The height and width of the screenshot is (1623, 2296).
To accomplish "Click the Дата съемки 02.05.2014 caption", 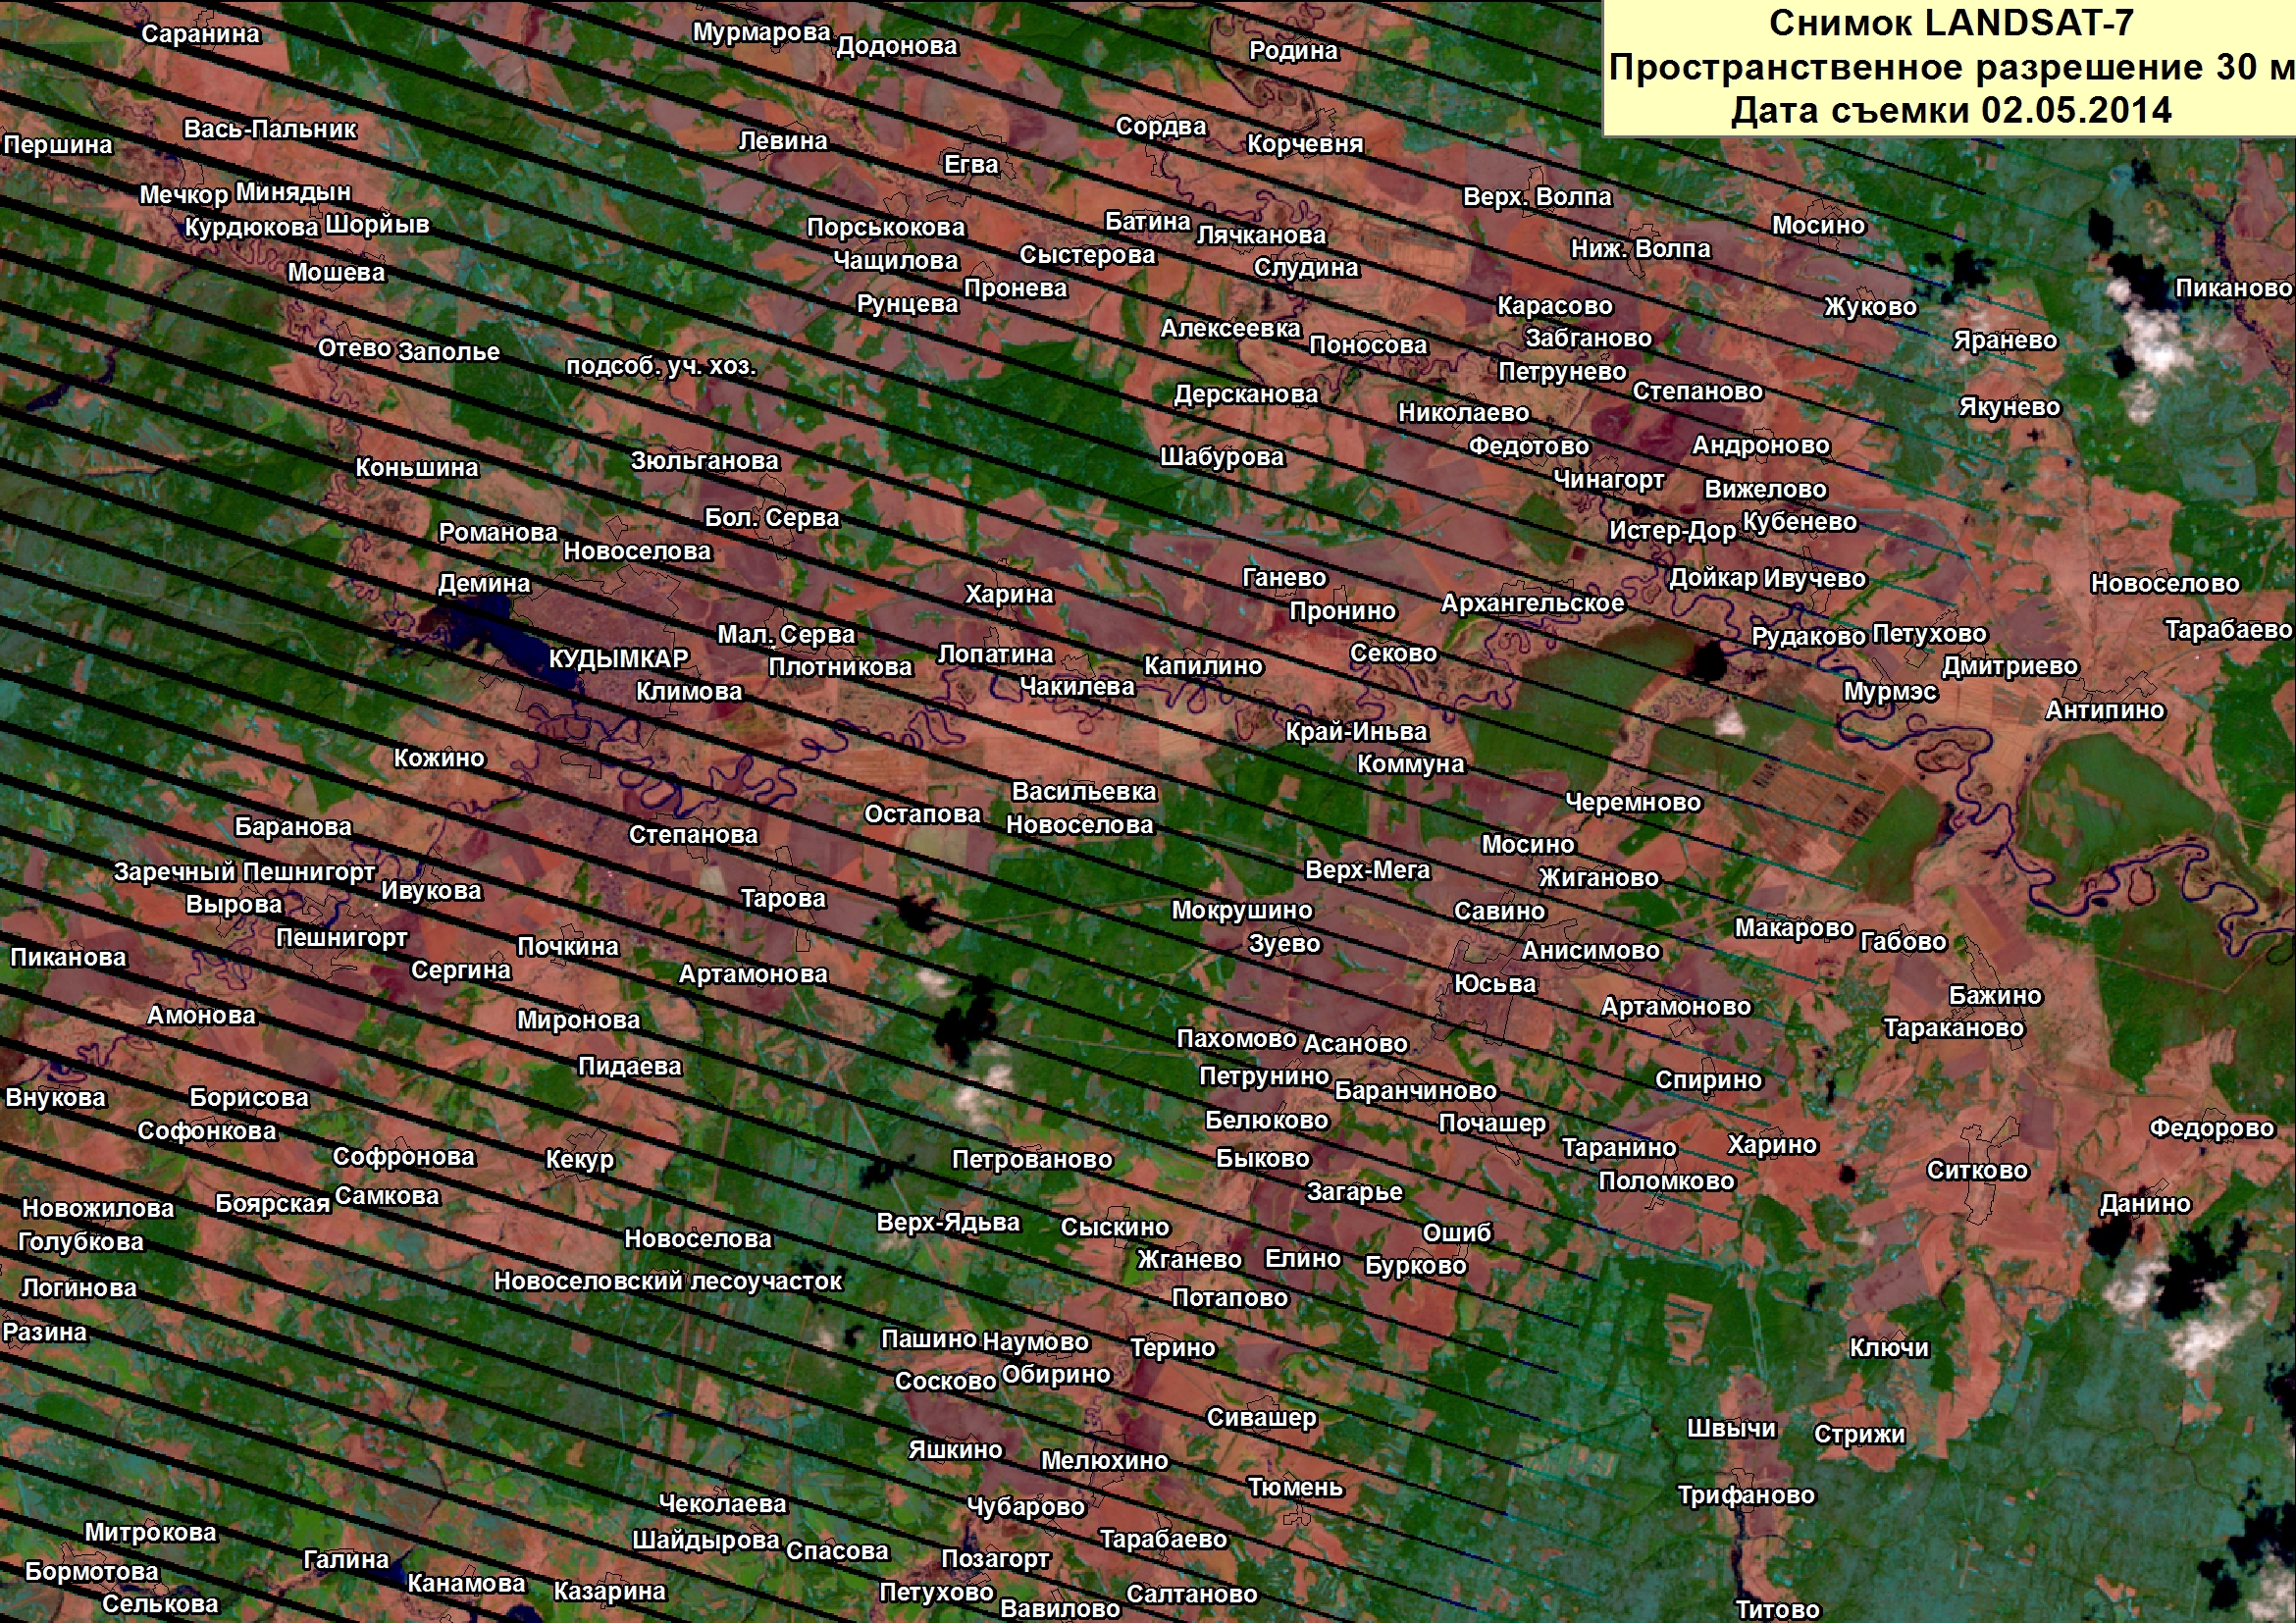I will pos(1951,110).
